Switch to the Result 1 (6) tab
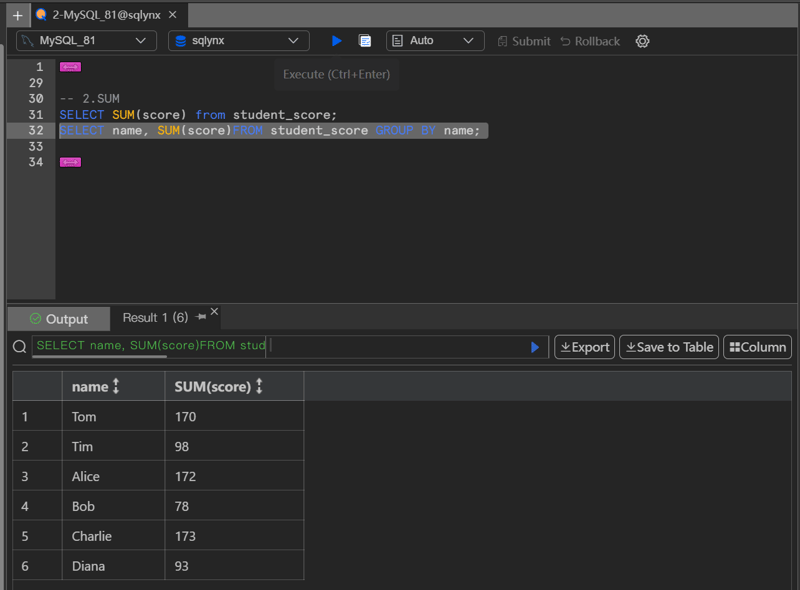 pyautogui.click(x=155, y=317)
